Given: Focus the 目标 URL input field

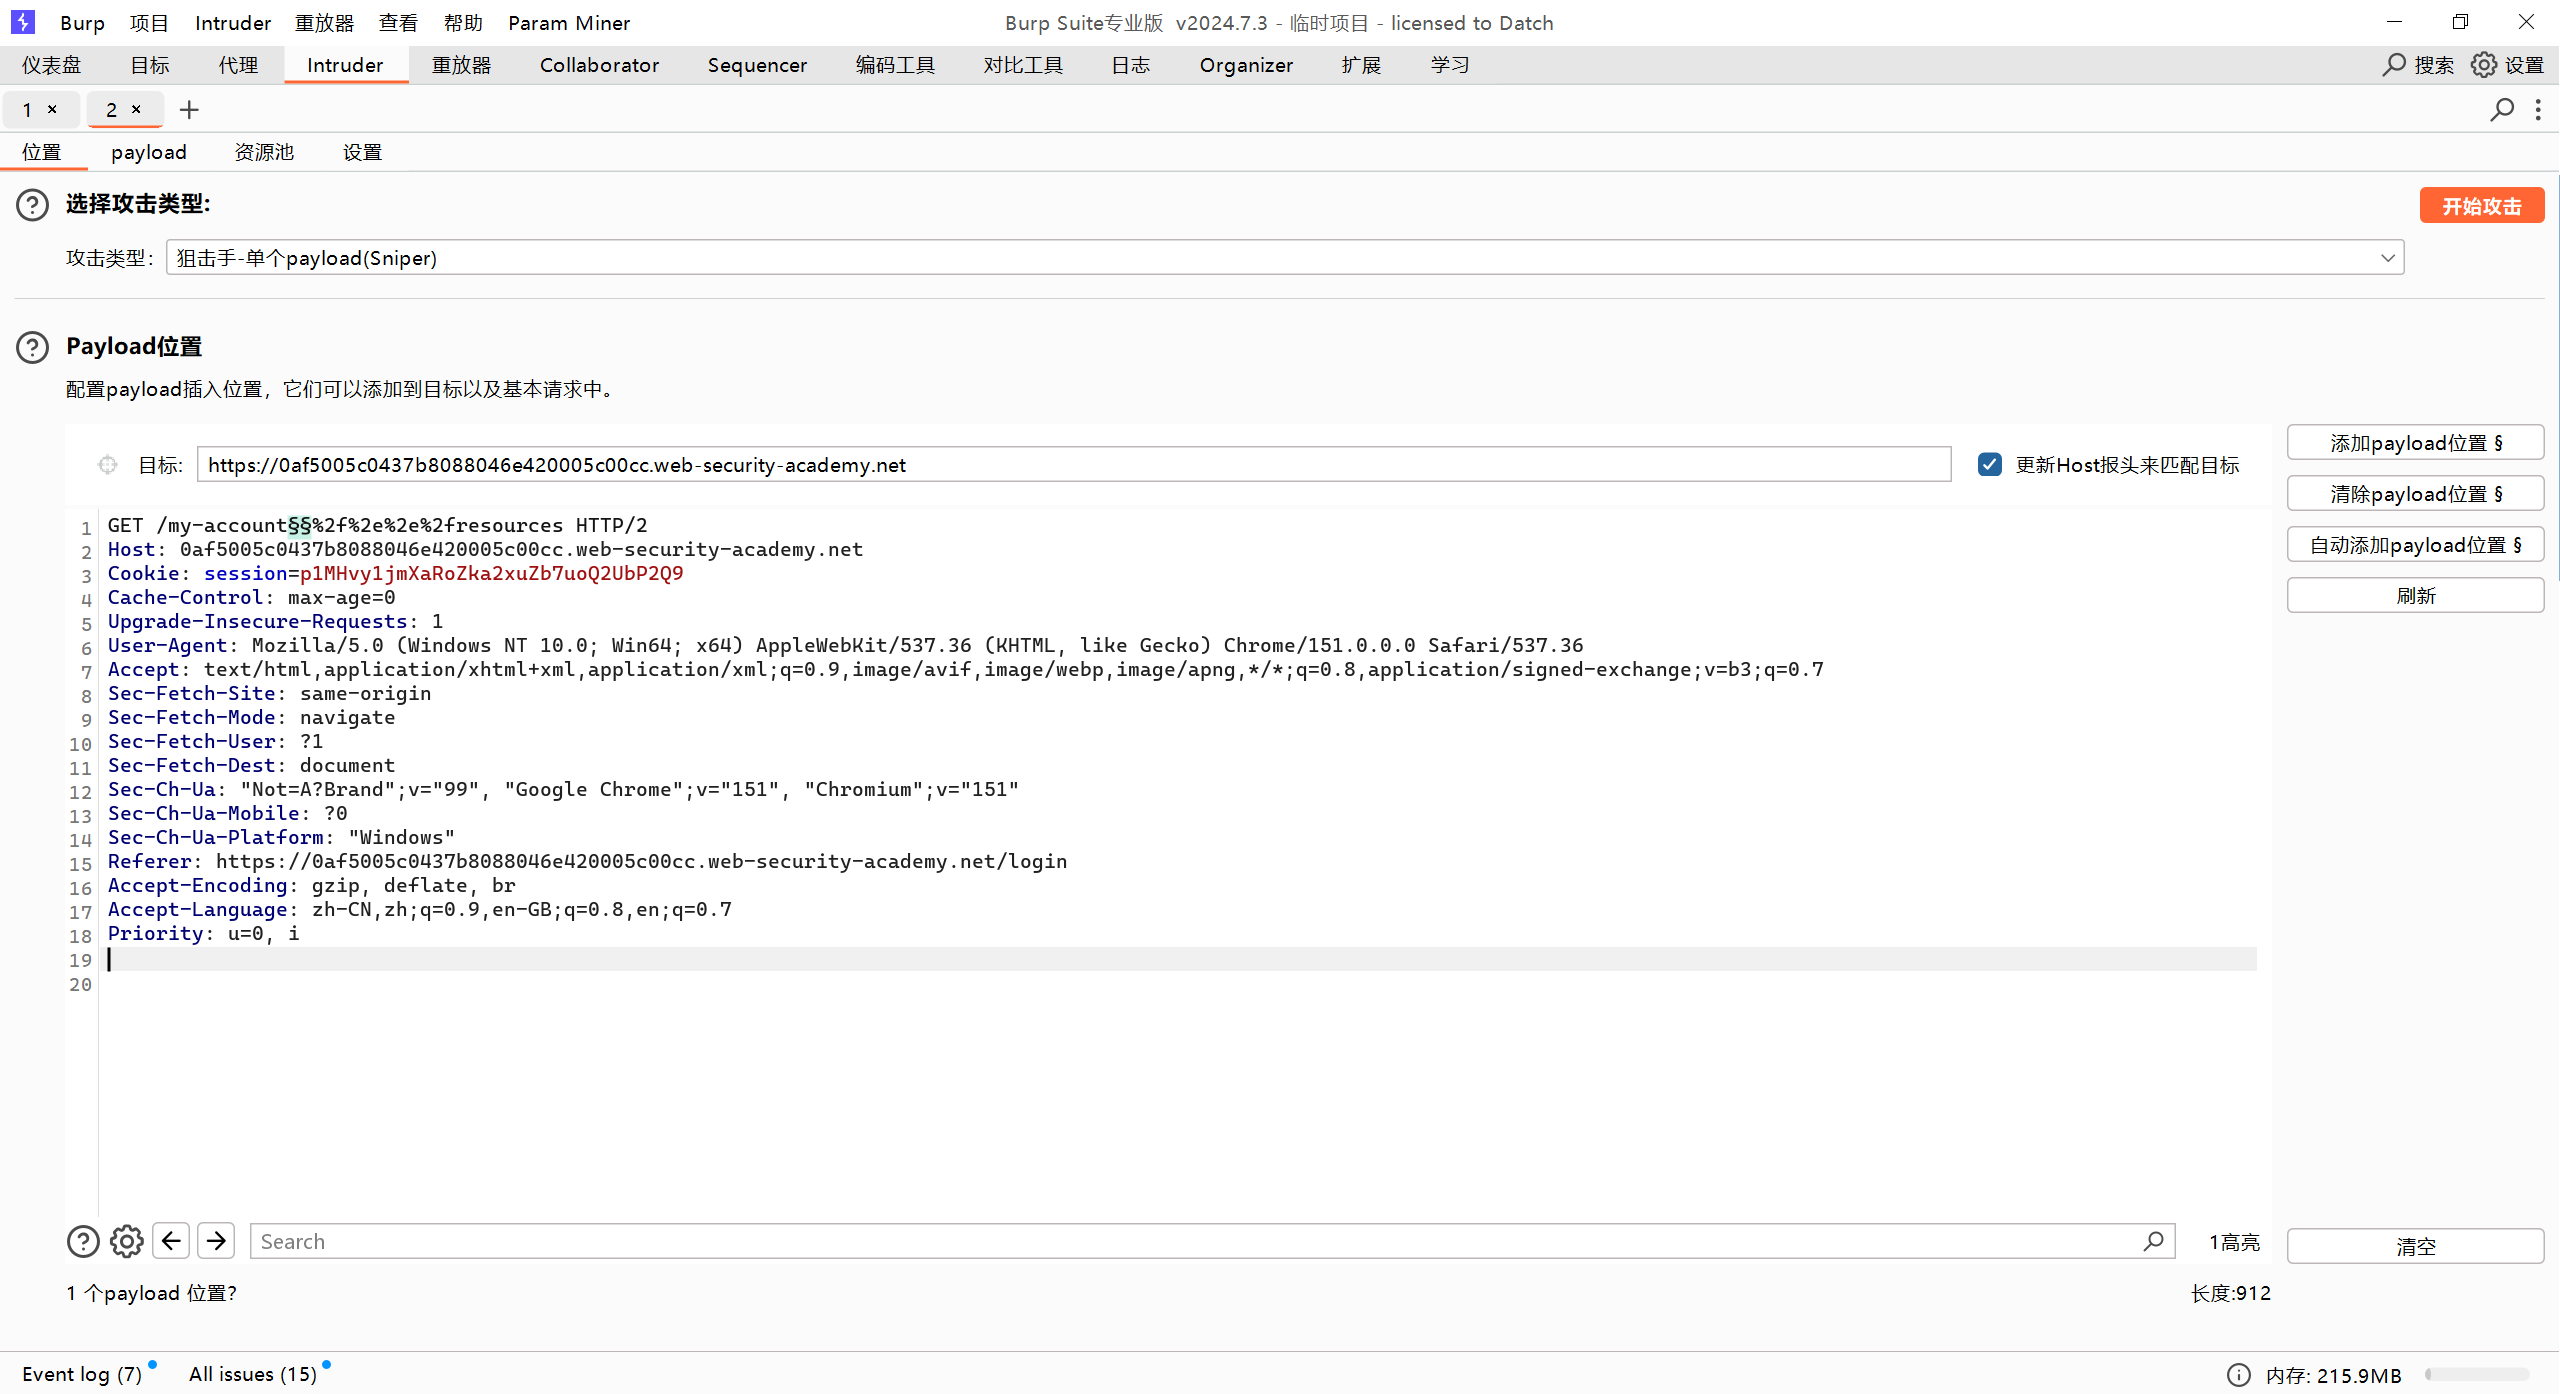Looking at the screenshot, I should 1074,465.
